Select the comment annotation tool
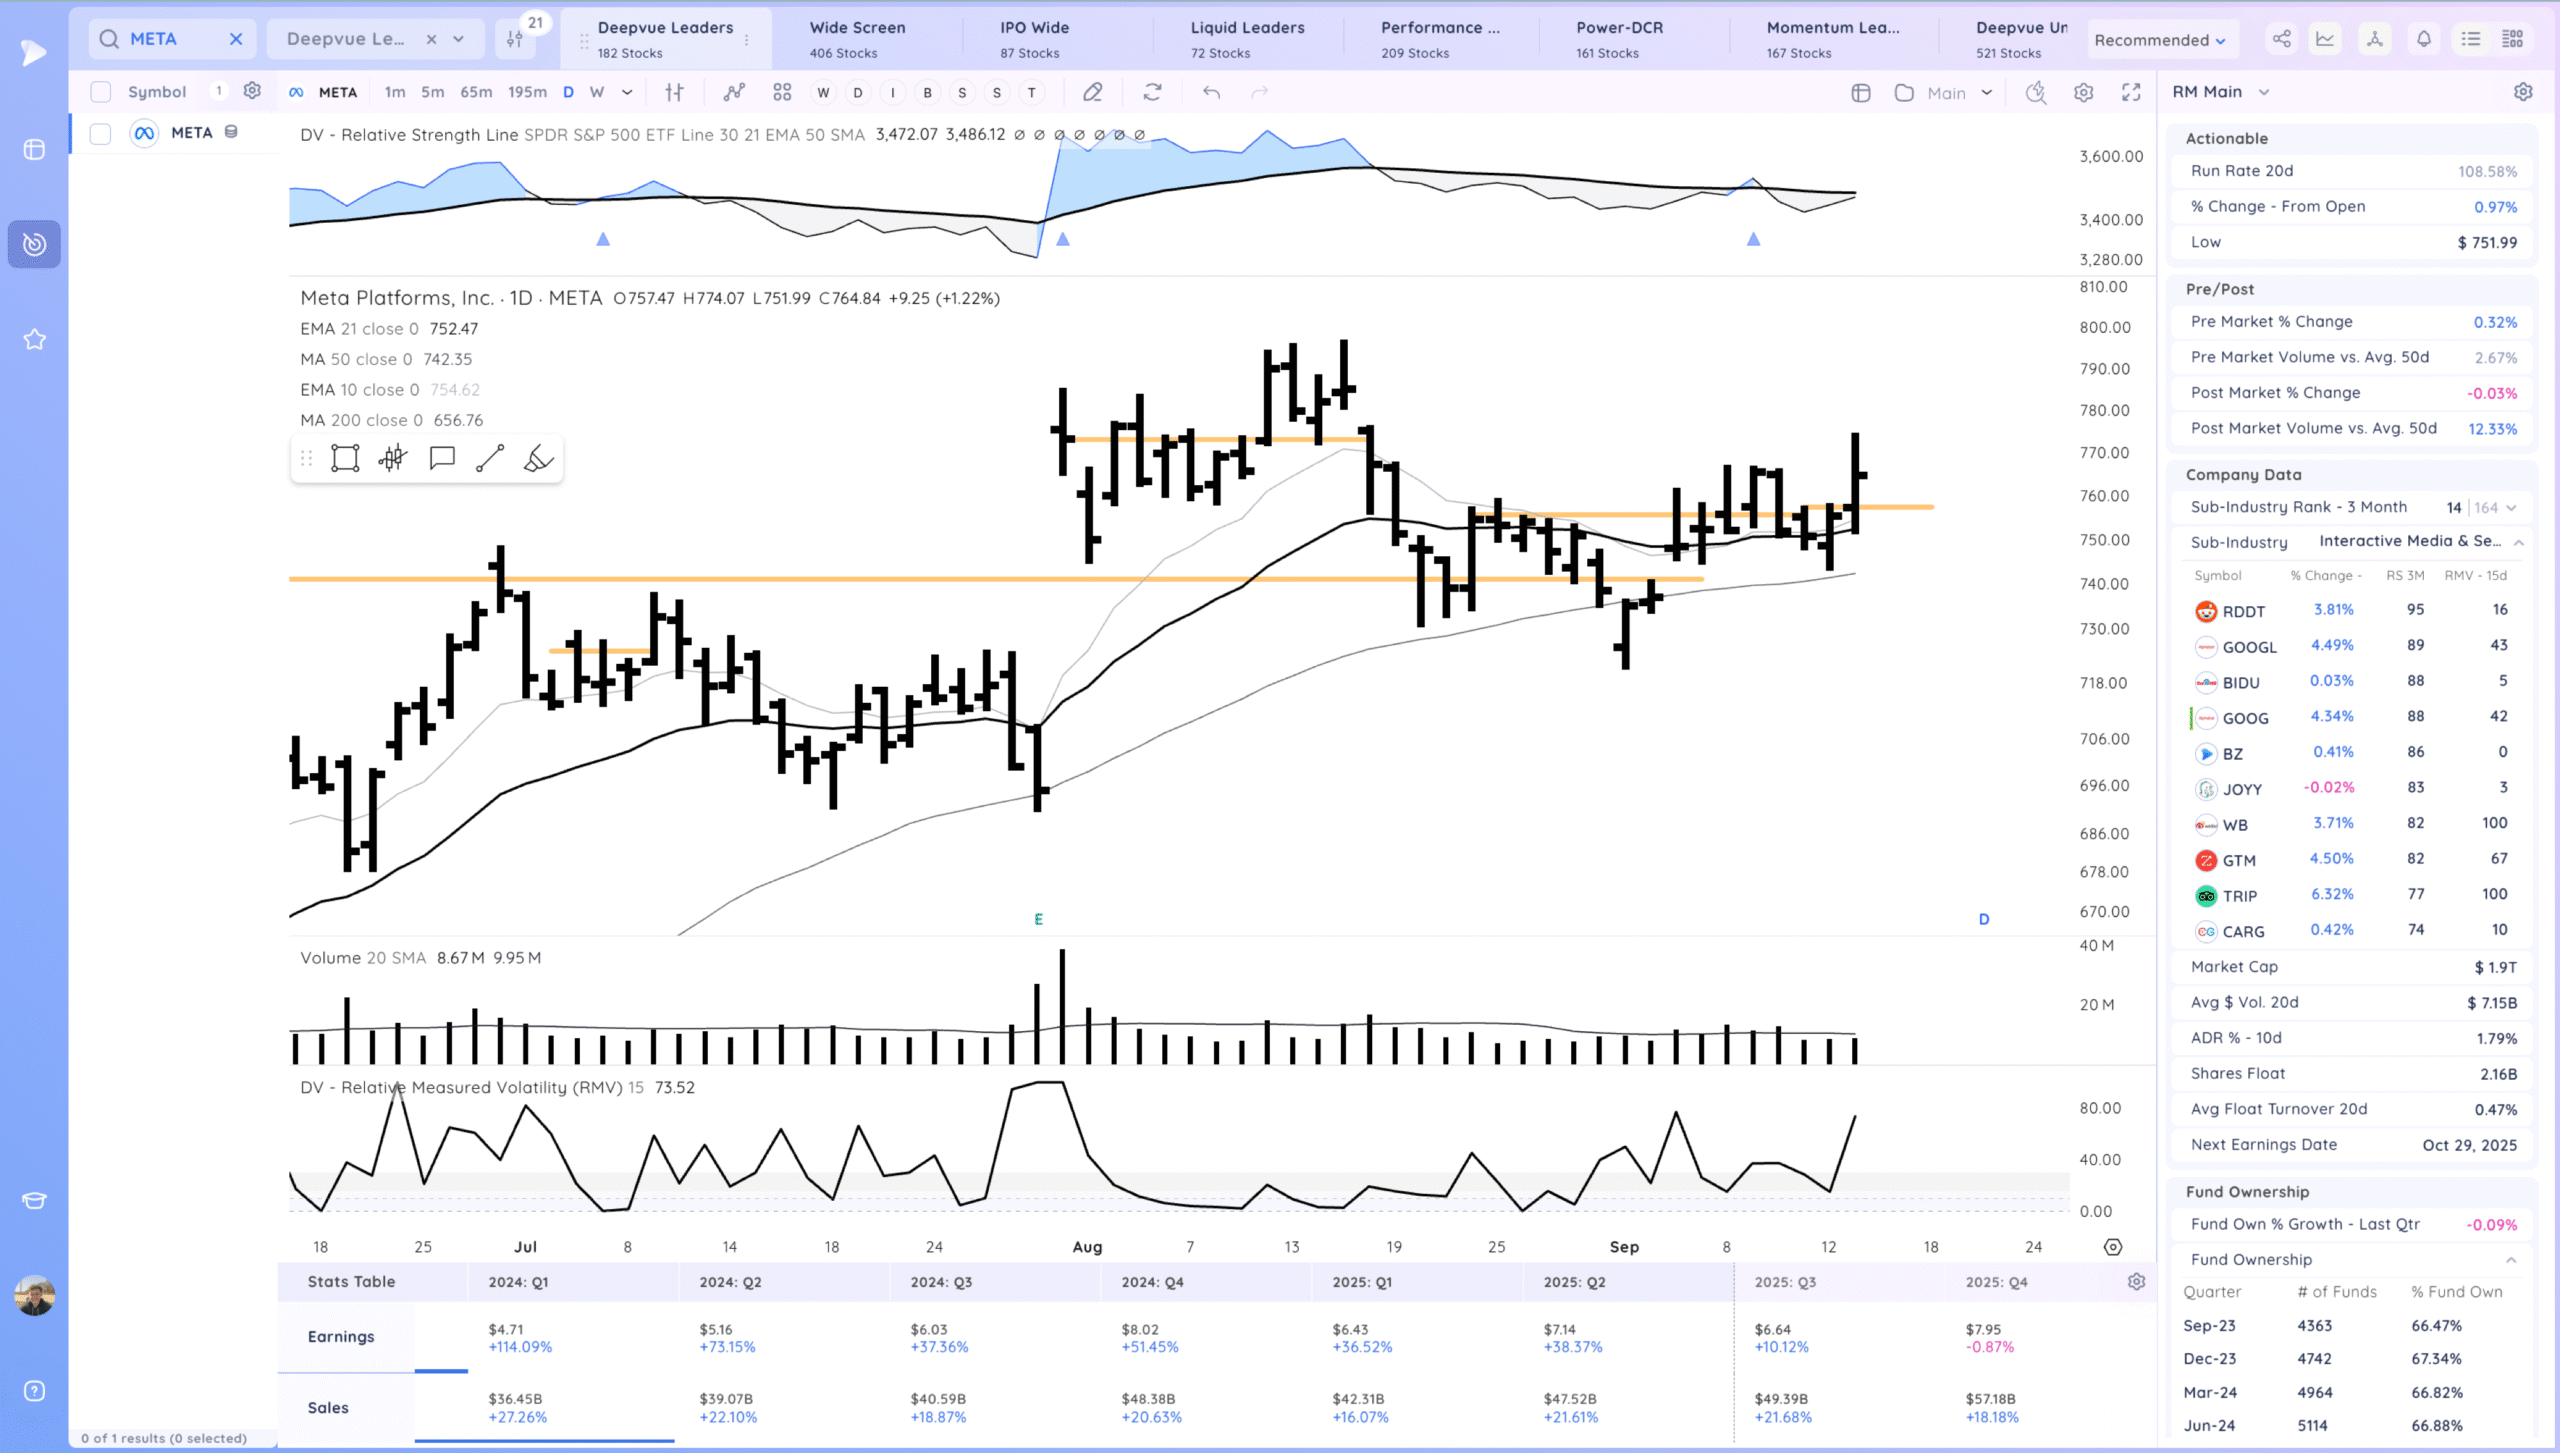The width and height of the screenshot is (2560, 1453). (x=442, y=458)
